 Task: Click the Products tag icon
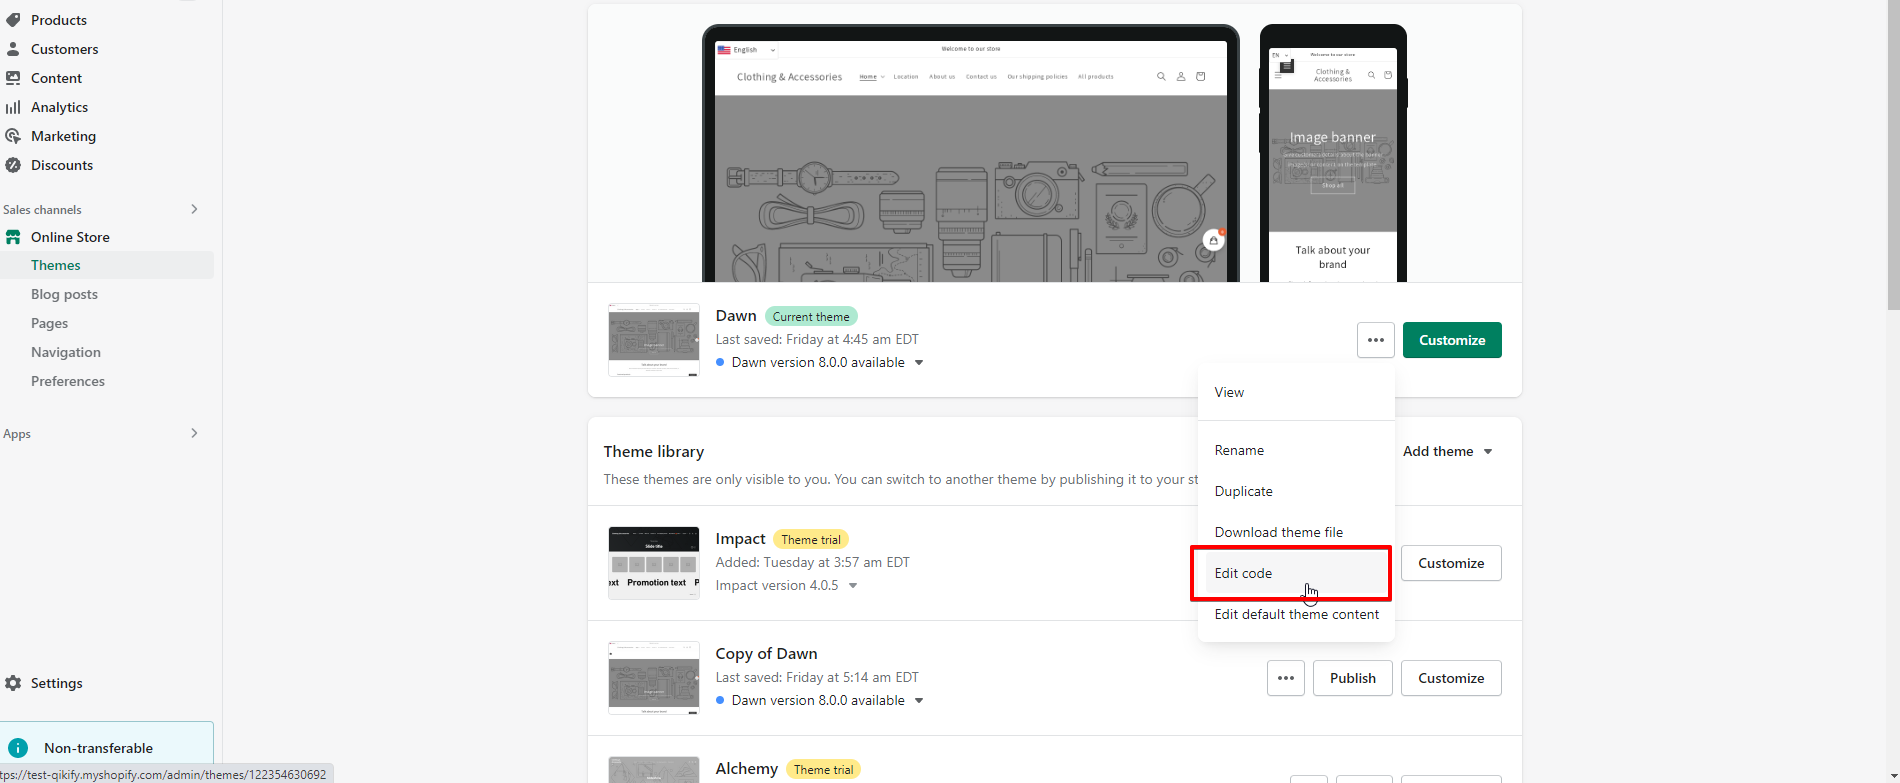pyautogui.click(x=13, y=20)
